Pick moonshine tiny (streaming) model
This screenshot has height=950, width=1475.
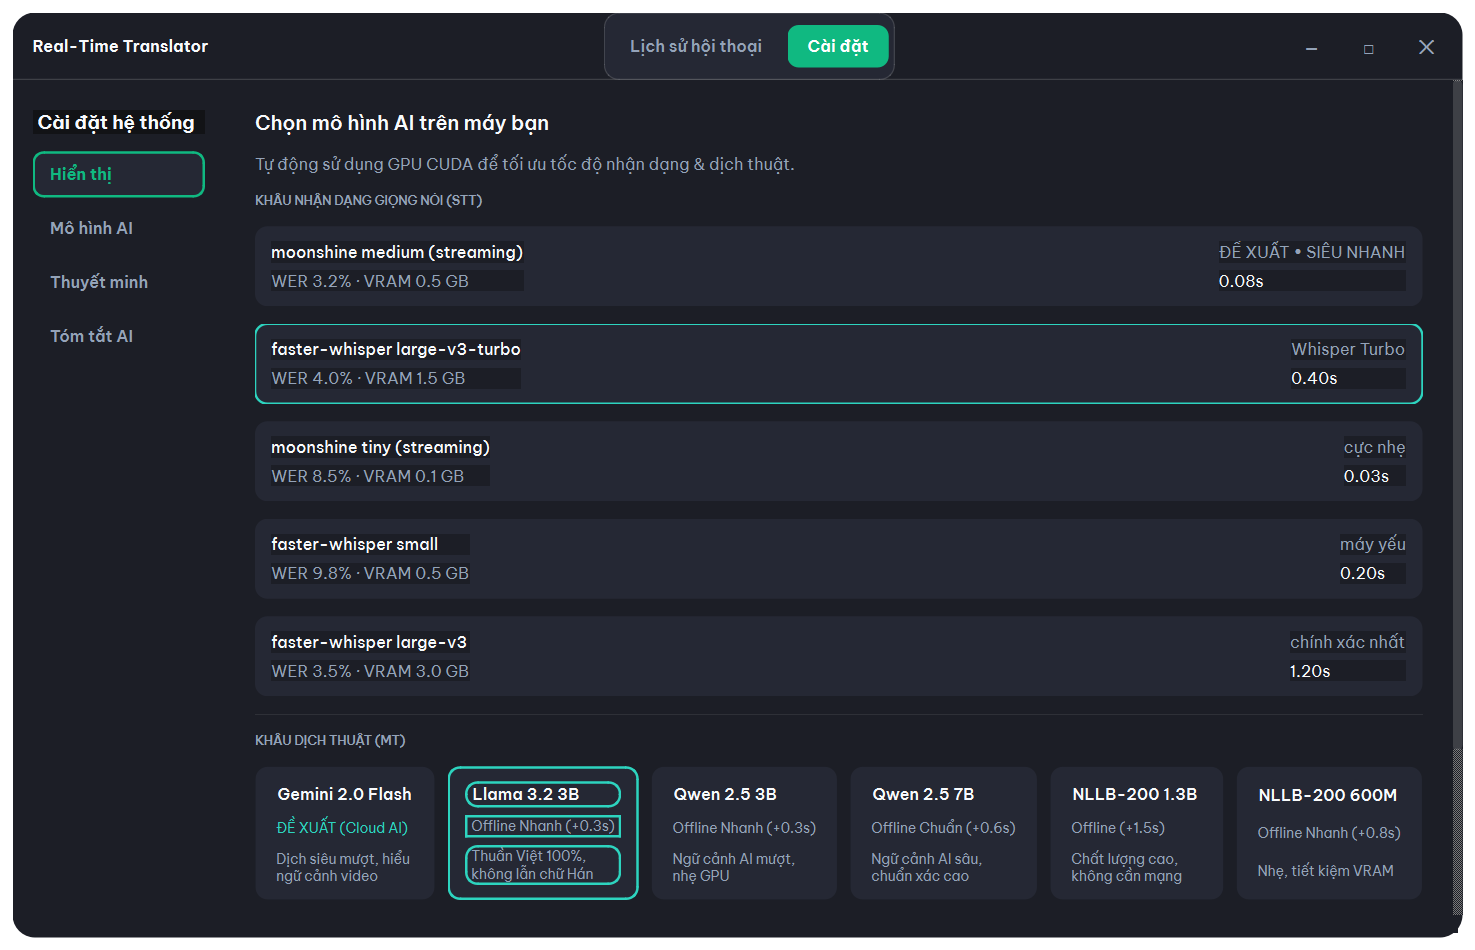point(838,461)
